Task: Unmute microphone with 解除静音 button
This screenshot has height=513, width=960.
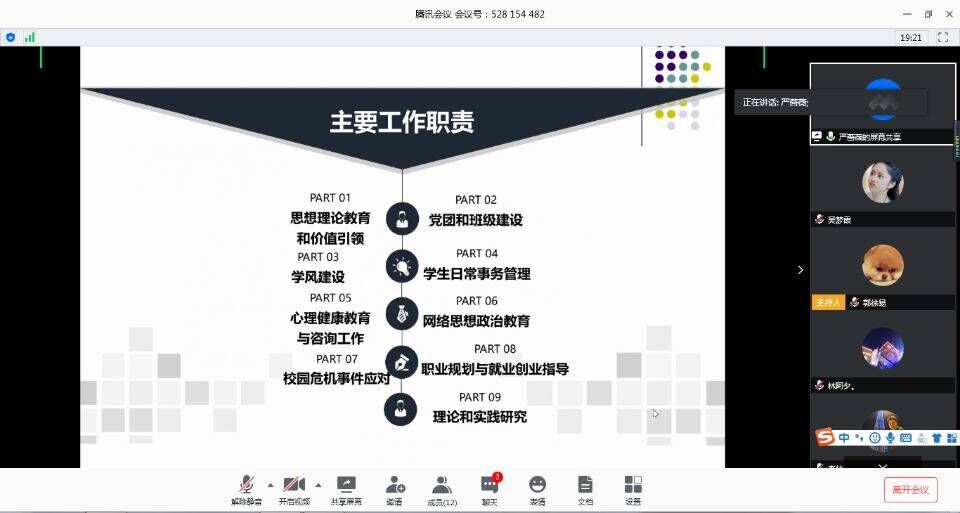Action: click(245, 489)
